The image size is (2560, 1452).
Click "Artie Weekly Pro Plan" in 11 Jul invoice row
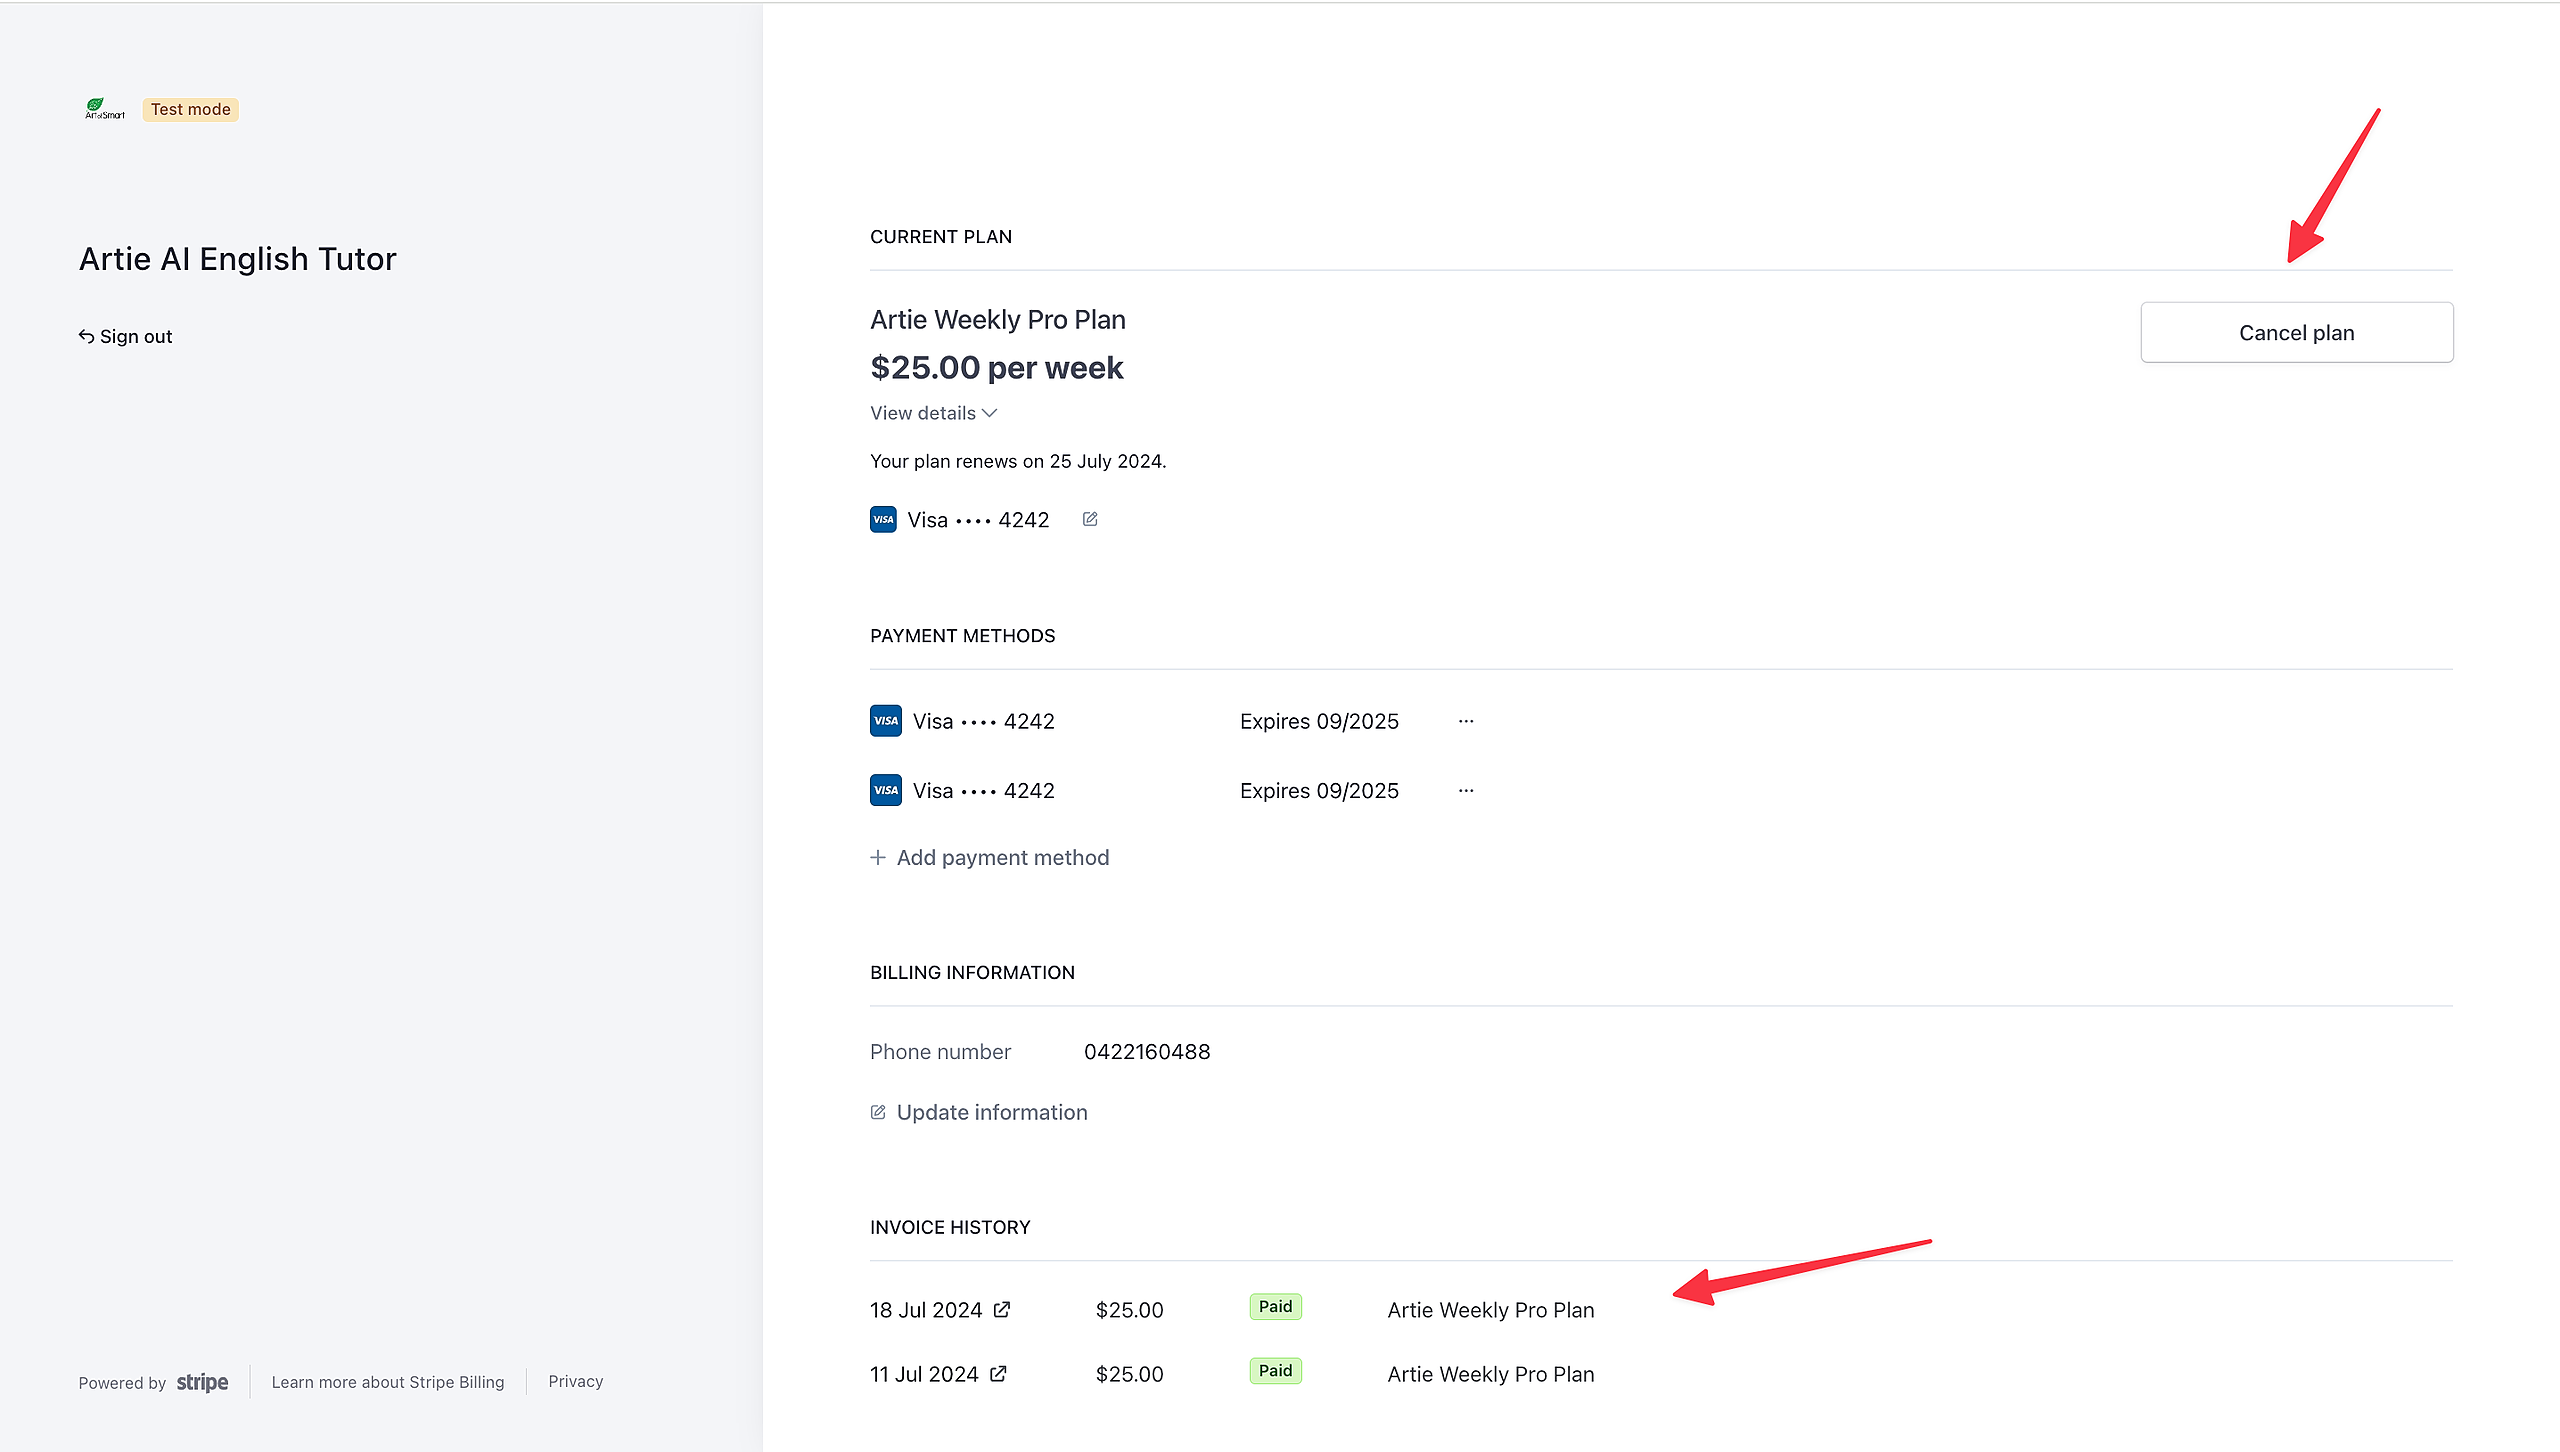(x=1491, y=1374)
